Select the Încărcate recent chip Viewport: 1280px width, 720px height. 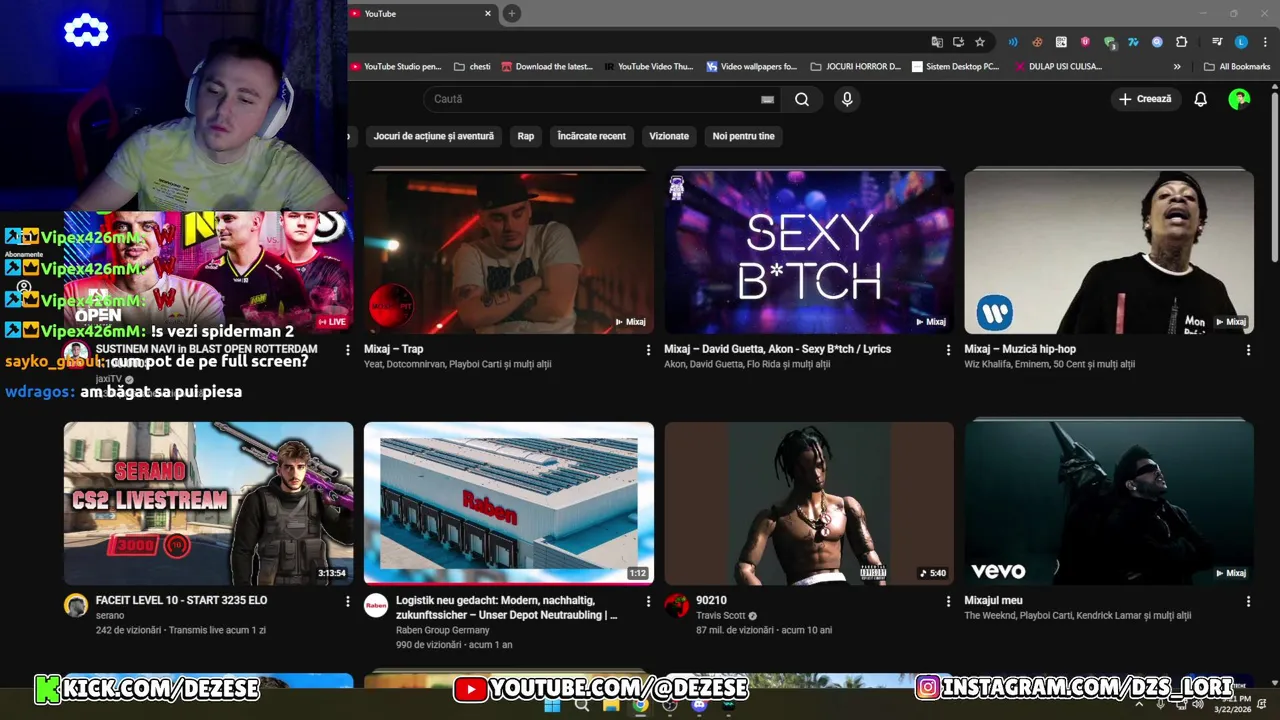tap(591, 136)
